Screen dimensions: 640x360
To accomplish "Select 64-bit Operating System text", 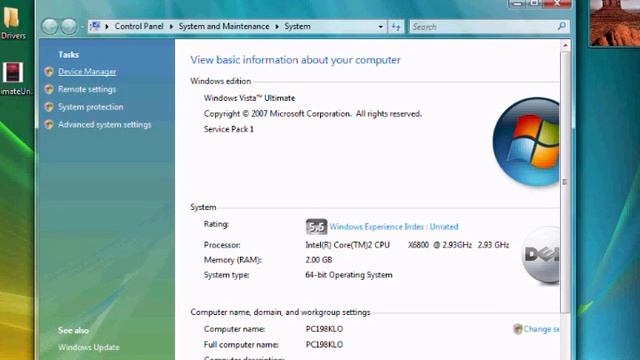I will tap(349, 275).
